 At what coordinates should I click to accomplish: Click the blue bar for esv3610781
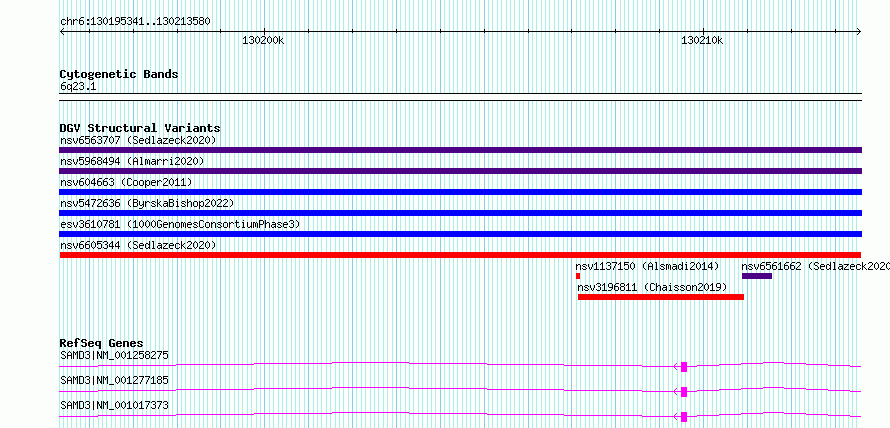460,234
